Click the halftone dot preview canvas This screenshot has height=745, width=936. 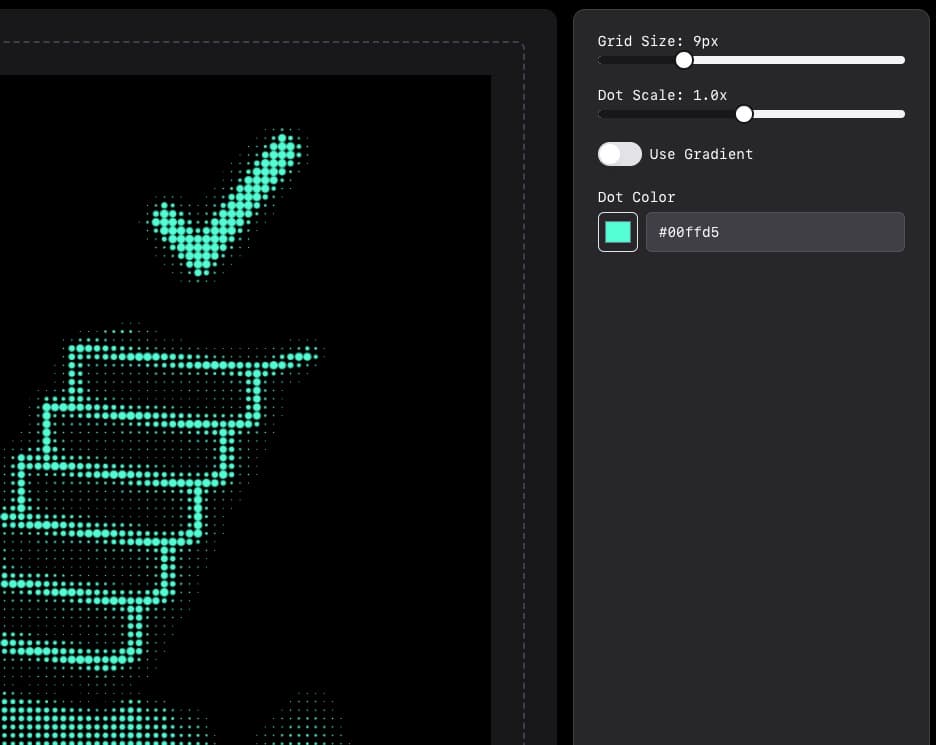245,410
